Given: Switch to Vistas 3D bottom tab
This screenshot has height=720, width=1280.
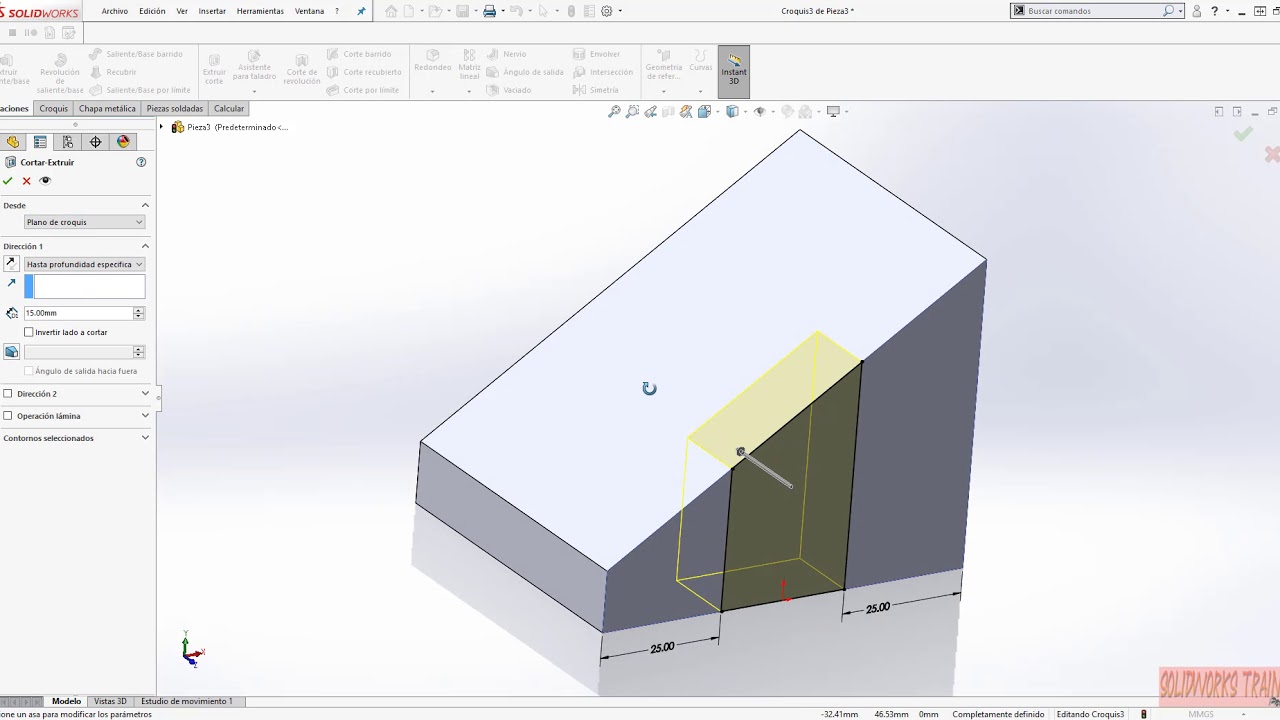Looking at the screenshot, I should pyautogui.click(x=110, y=701).
